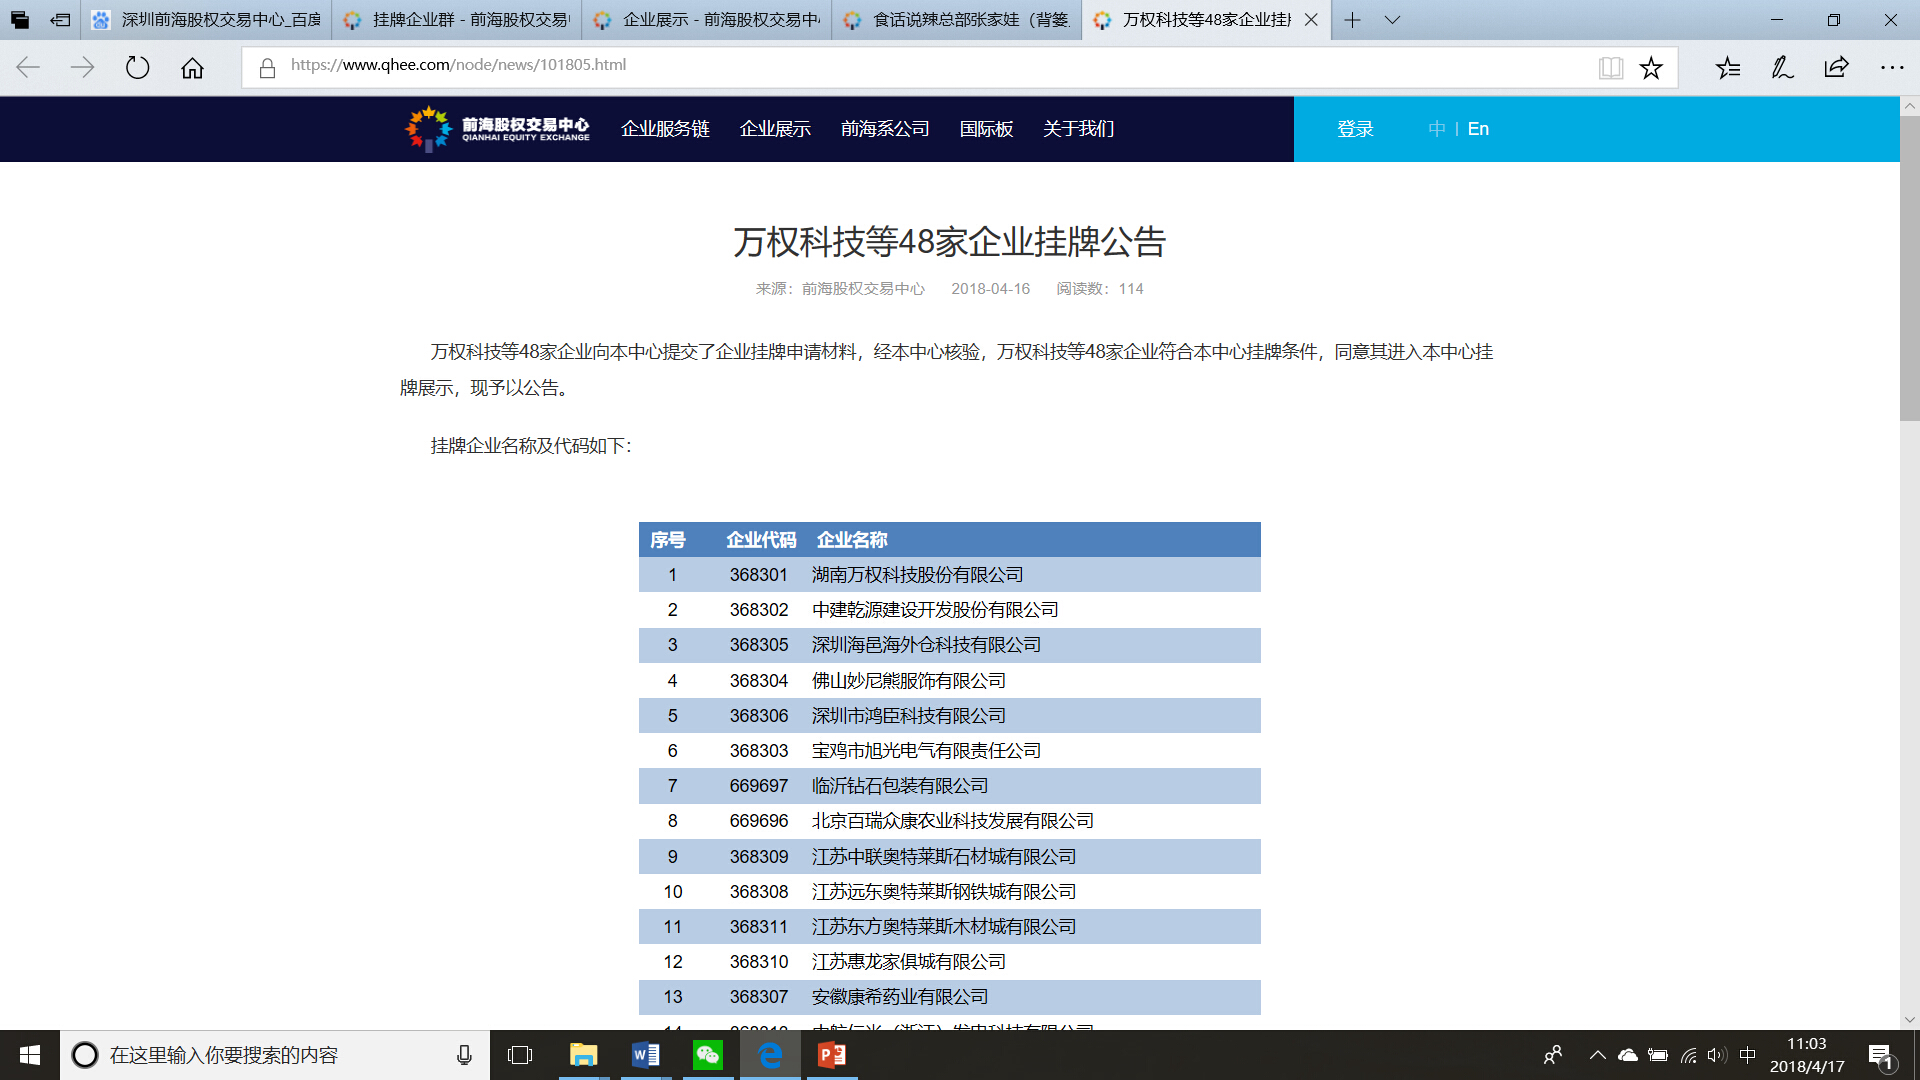Set tabs aside with the tab icon
Screen dimensions: 1920x1080
pos(60,20)
